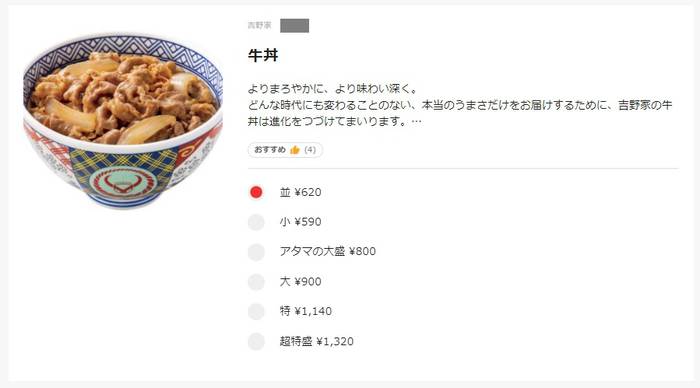Click the product description paragraph
Image resolution: width=700 pixels, height=388 pixels.
[x=460, y=105]
